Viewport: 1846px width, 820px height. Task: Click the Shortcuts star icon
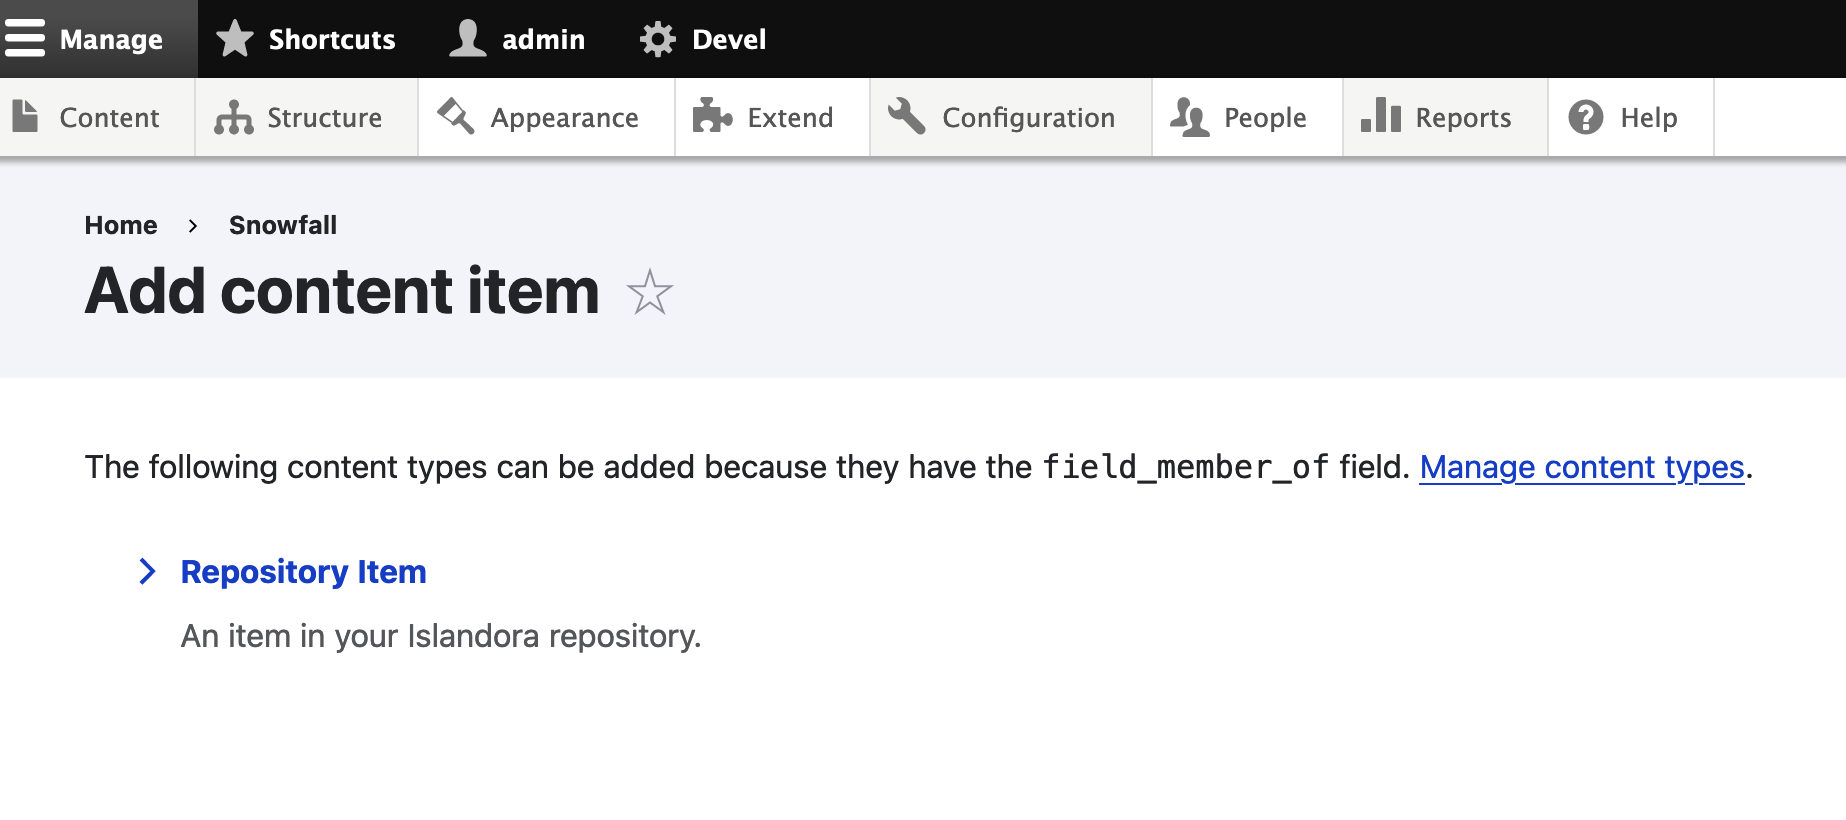point(234,39)
